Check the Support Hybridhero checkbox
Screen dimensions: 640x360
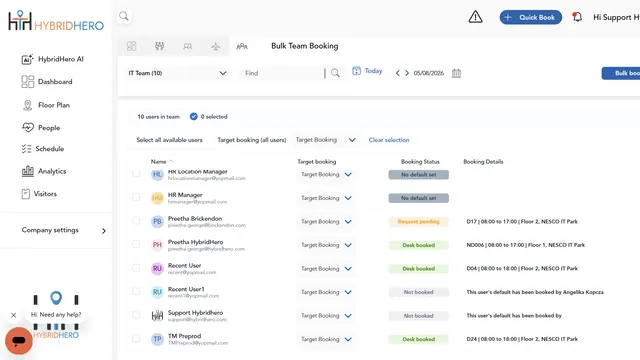[136, 315]
